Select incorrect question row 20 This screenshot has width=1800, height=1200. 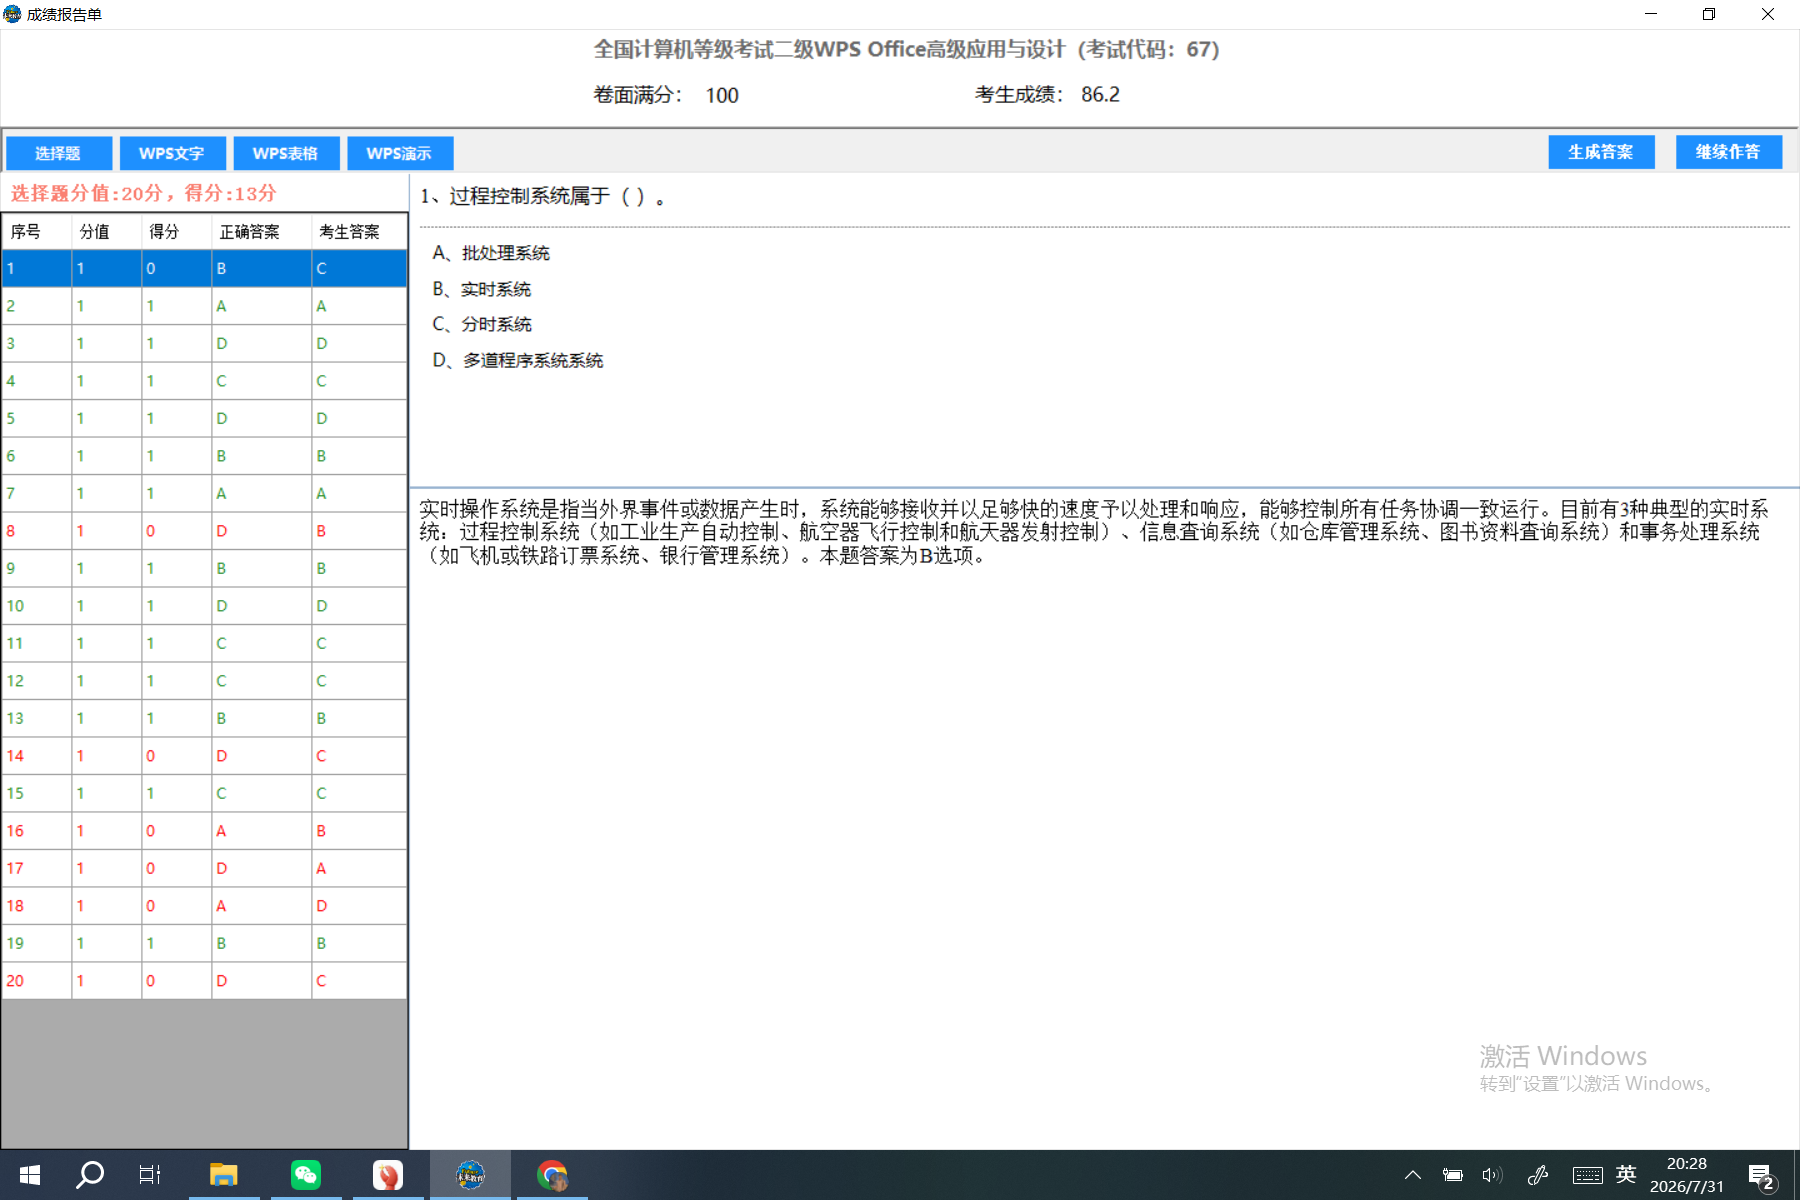point(204,981)
